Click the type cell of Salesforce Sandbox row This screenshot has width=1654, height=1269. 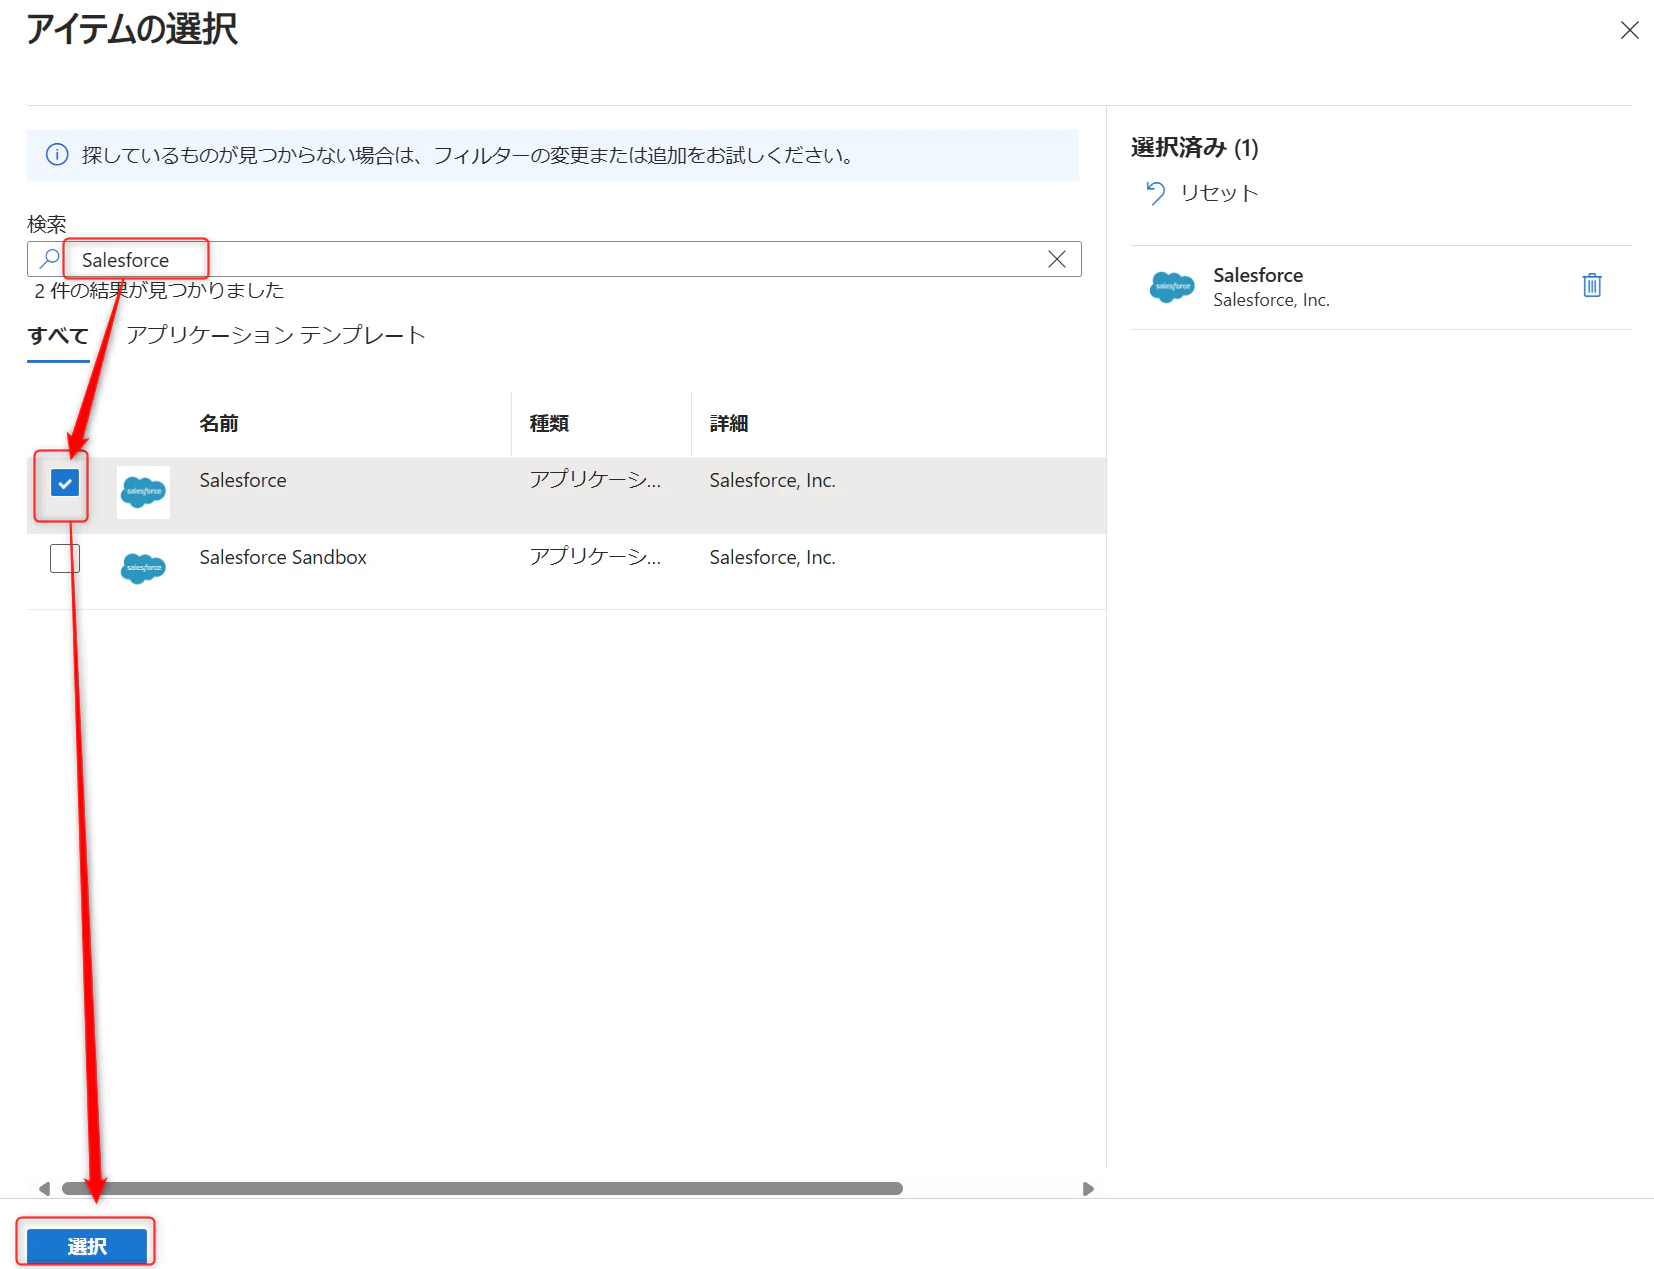coord(595,558)
